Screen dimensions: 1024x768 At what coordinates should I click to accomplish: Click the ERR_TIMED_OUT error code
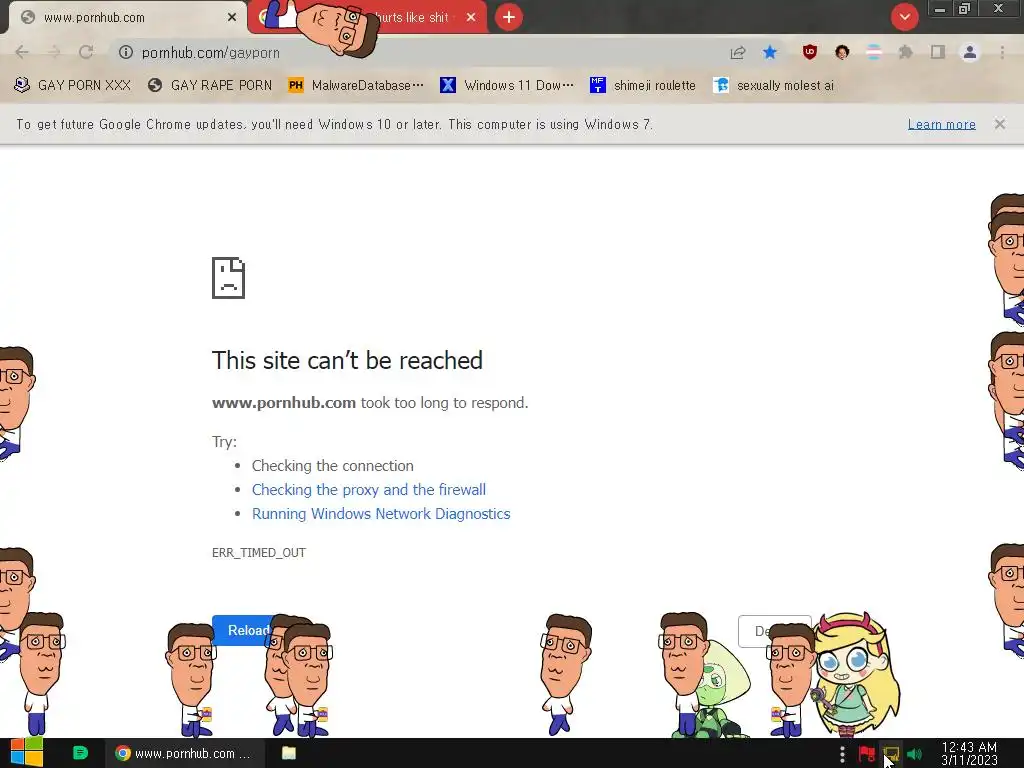(x=259, y=552)
